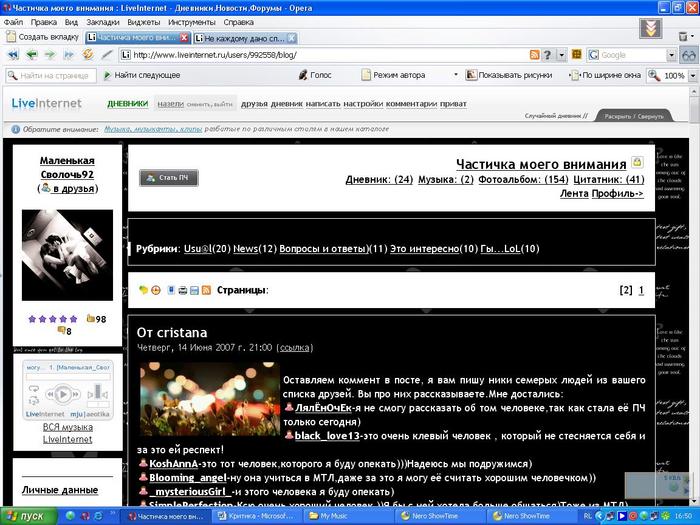Click 'написать' link in header
Screen dimensions: 700x525
323,104
